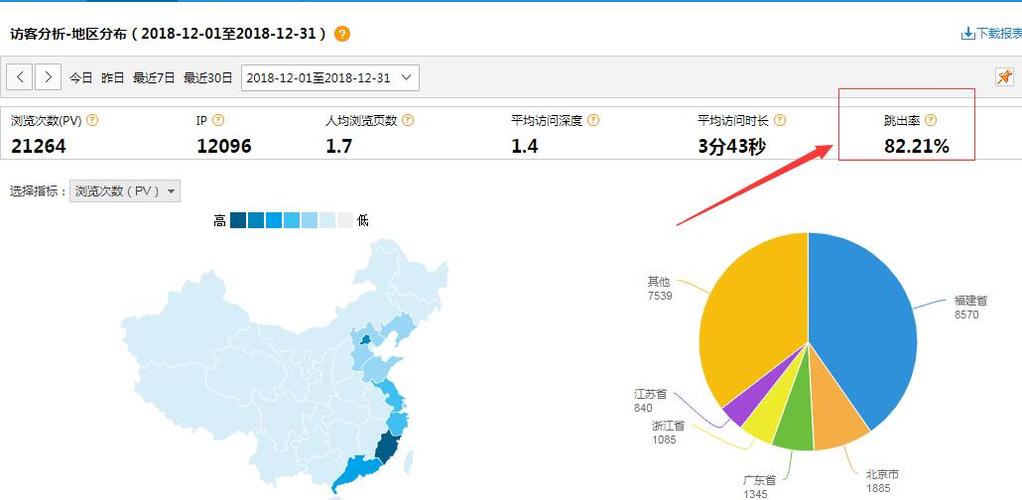This screenshot has height=500, width=1022.
Task: Go to the previous date period arrow
Action: pyautogui.click(x=20, y=78)
